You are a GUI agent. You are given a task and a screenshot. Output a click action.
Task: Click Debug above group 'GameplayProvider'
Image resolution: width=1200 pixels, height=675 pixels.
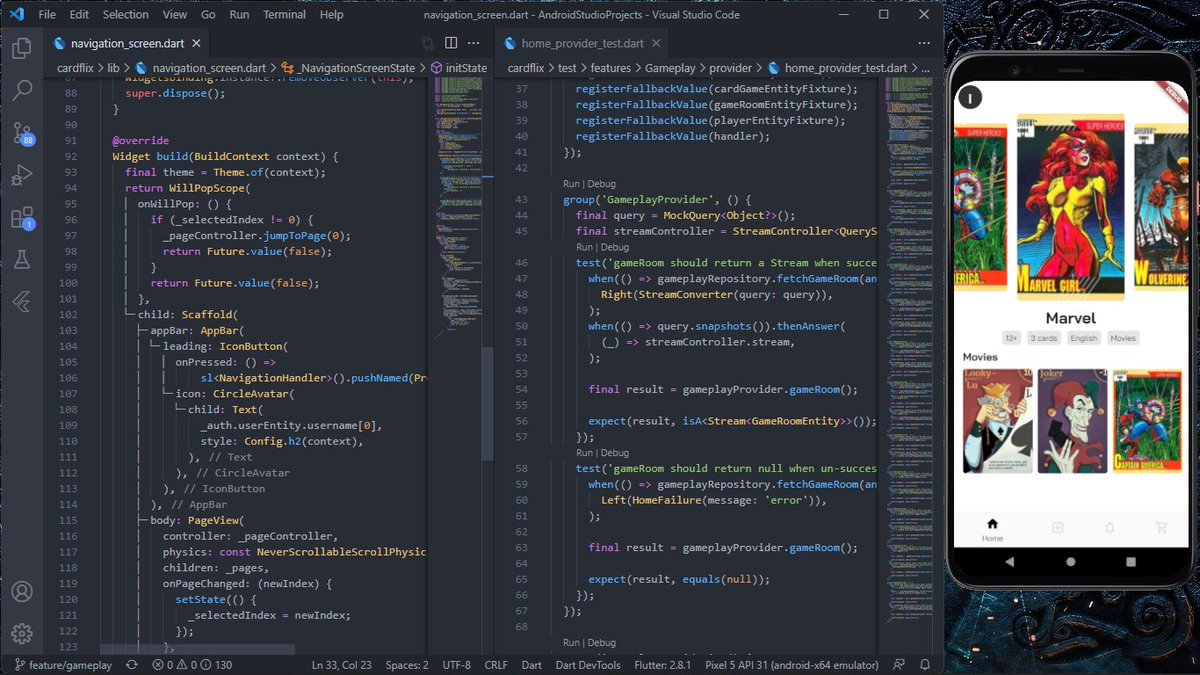(x=602, y=184)
